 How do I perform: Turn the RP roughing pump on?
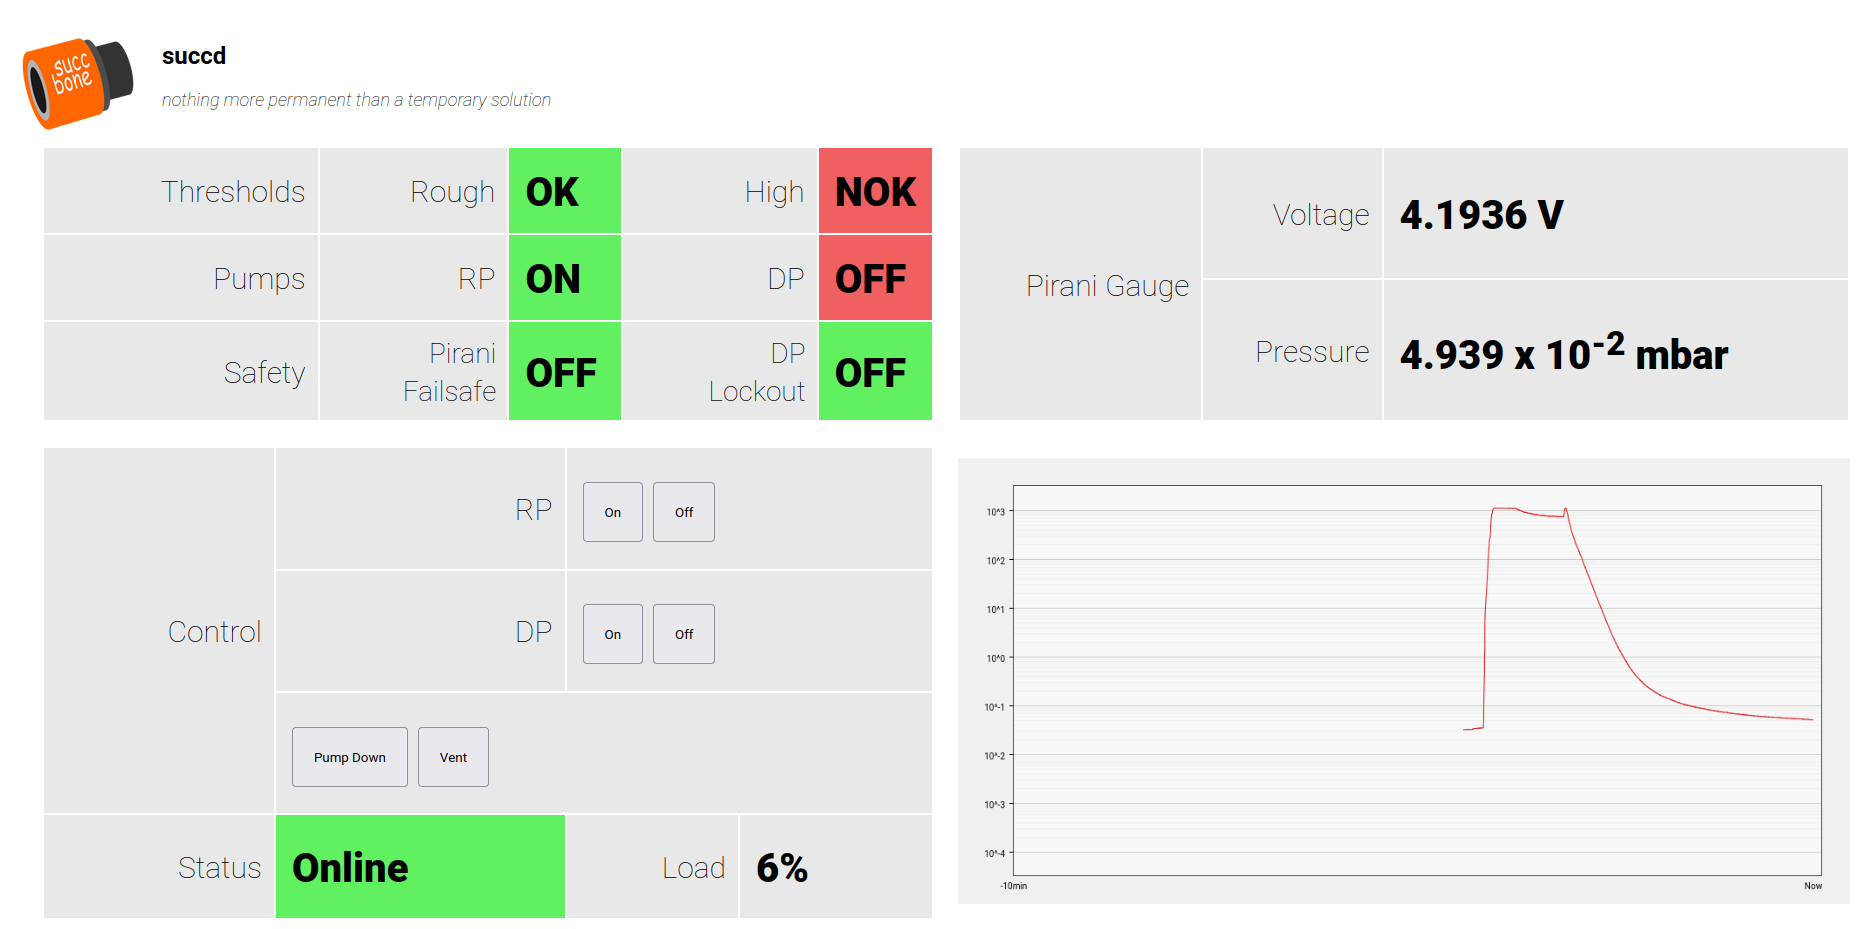612,512
